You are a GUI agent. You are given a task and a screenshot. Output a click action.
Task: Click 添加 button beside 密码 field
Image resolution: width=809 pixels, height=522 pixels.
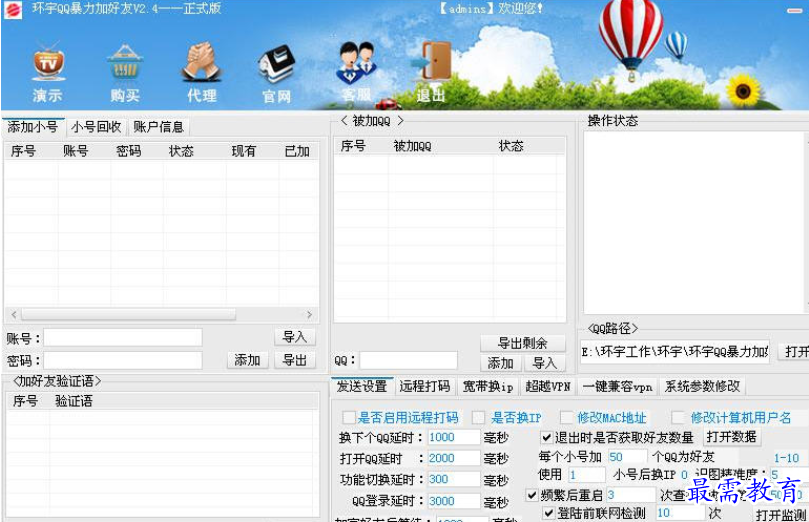(x=247, y=360)
